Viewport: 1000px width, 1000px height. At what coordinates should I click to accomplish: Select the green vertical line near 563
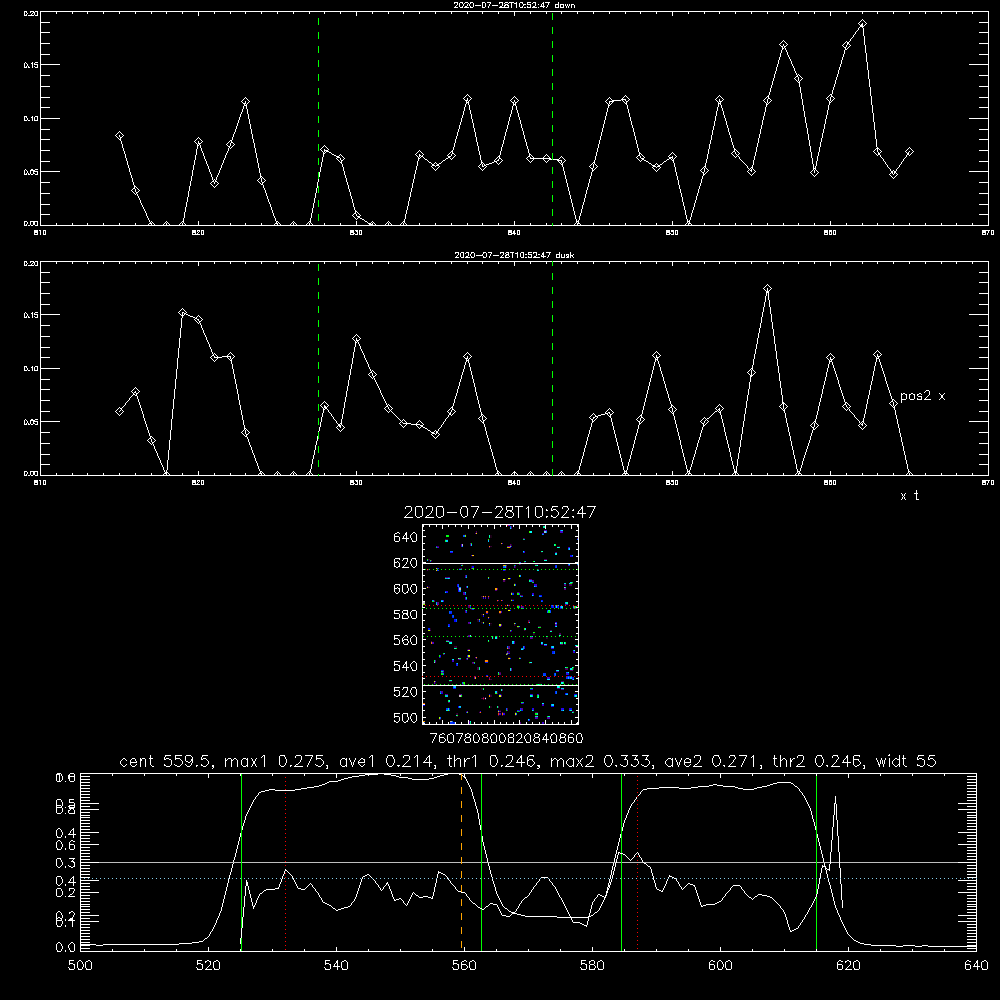[x=481, y=862]
